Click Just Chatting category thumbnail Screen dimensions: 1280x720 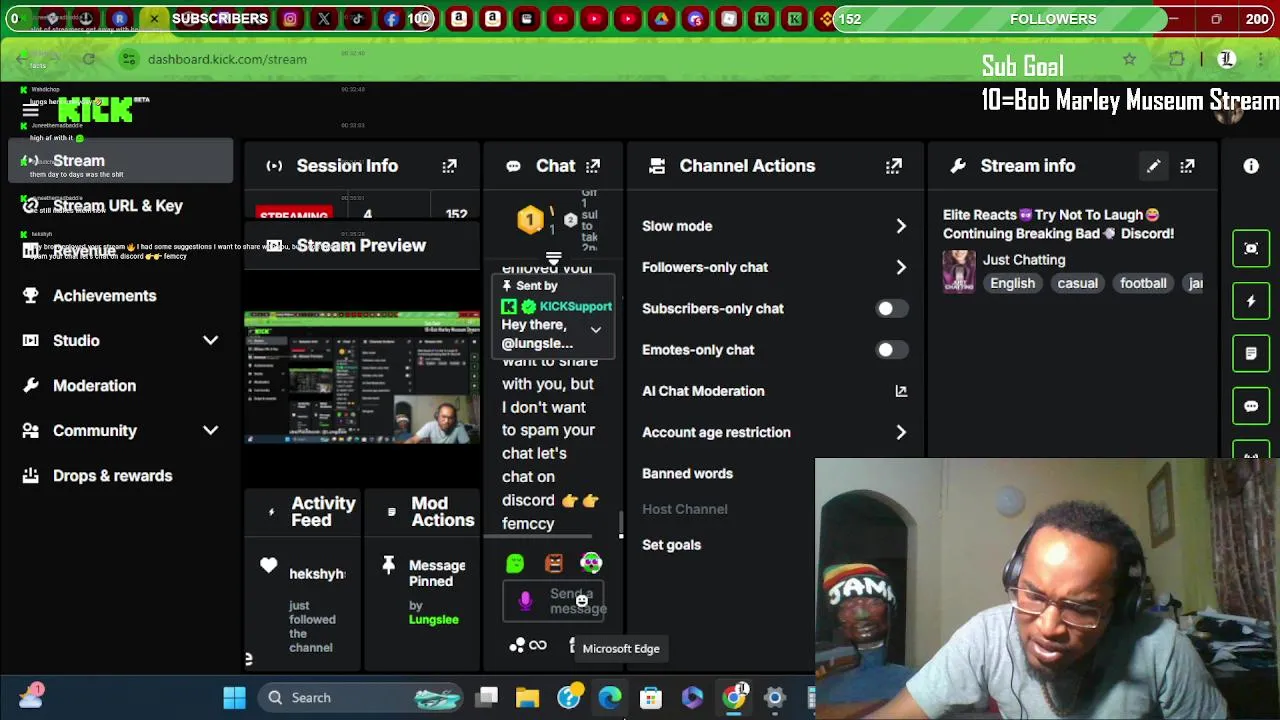point(959,272)
